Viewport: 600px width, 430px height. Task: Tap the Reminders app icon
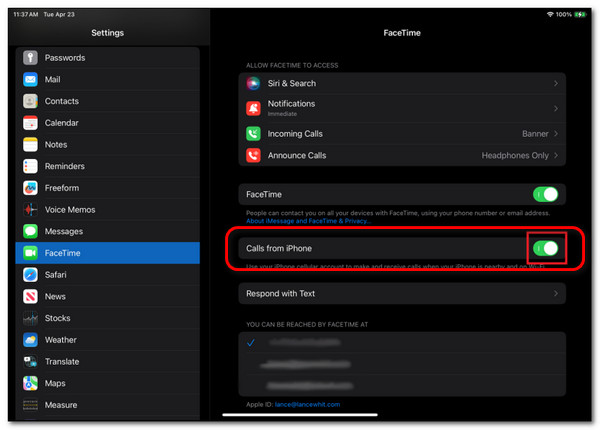tap(30, 166)
